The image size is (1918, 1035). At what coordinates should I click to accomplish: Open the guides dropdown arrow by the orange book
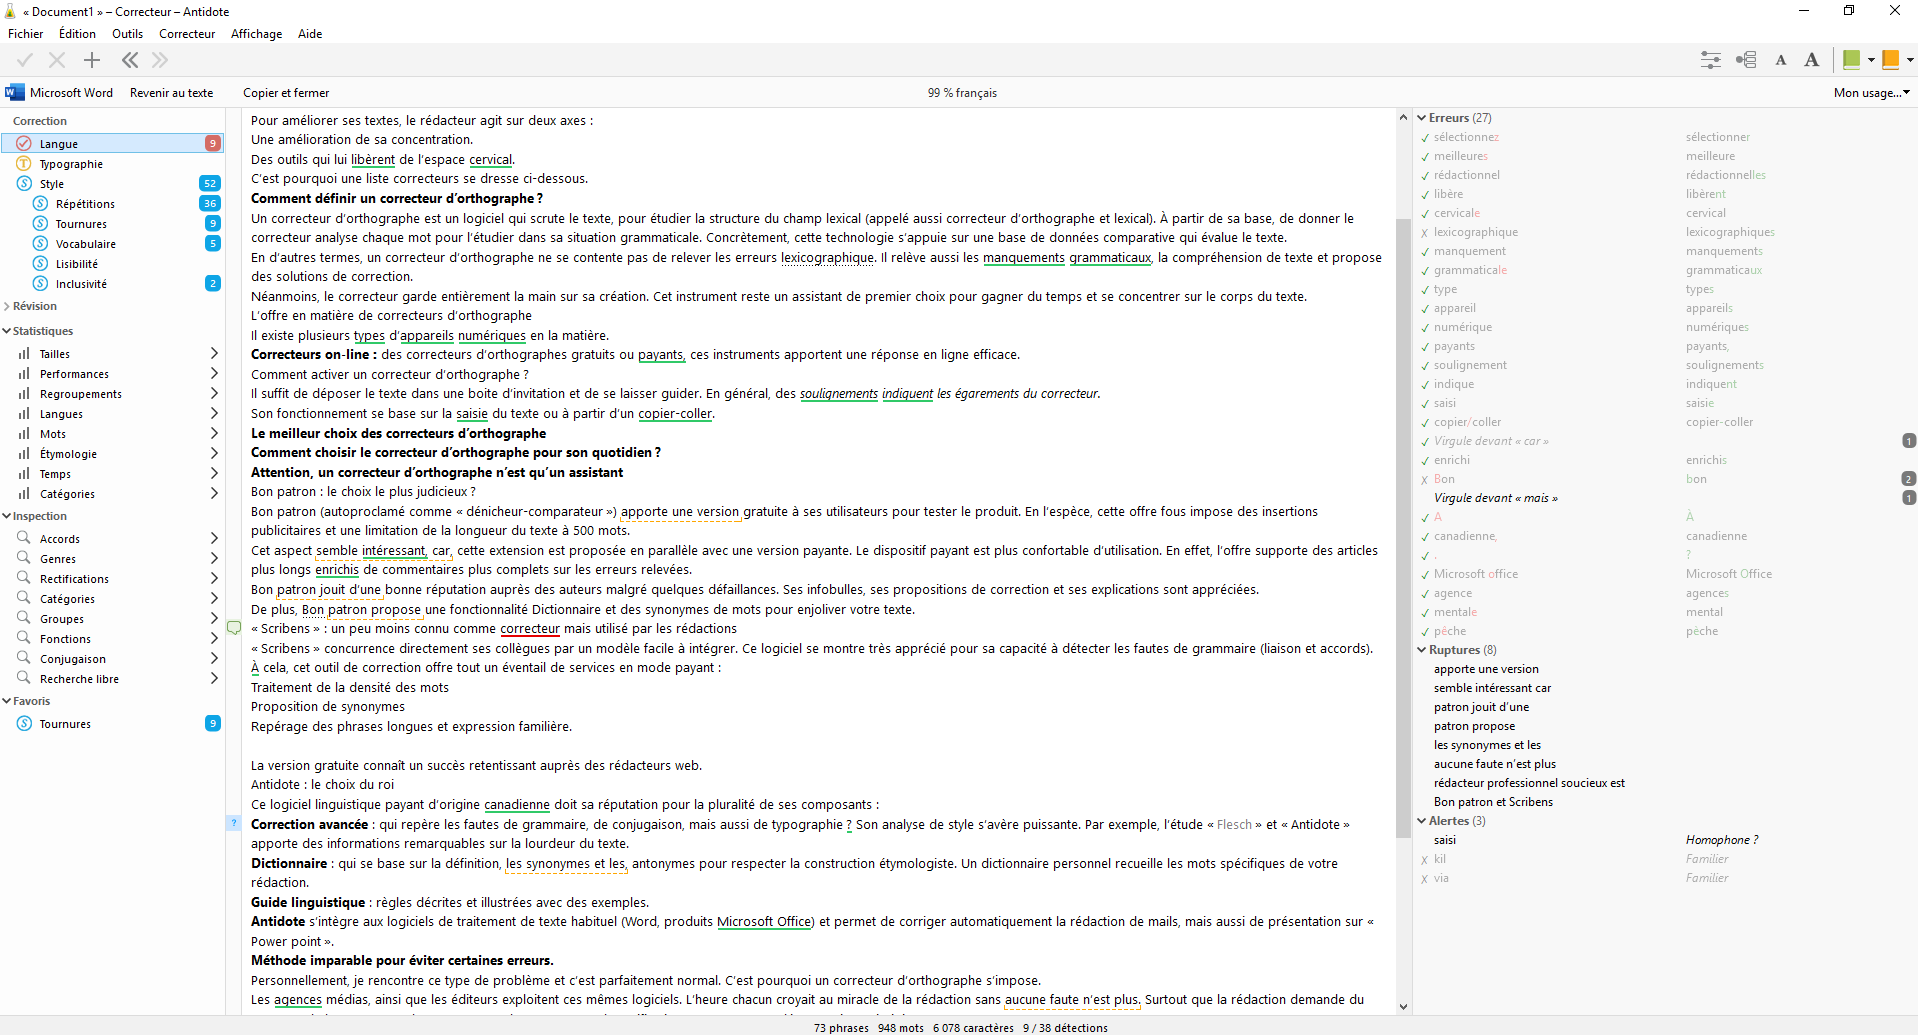pos(1910,60)
